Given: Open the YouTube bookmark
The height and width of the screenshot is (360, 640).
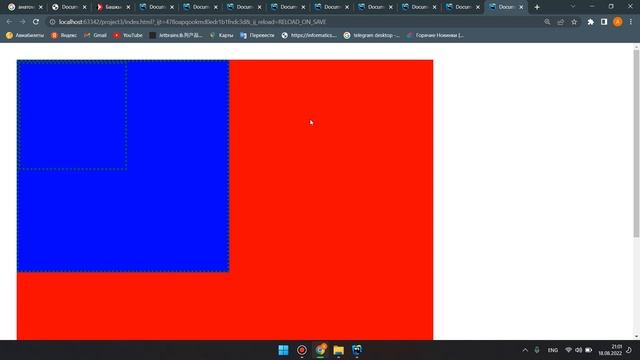Looking at the screenshot, I should coord(128,36).
